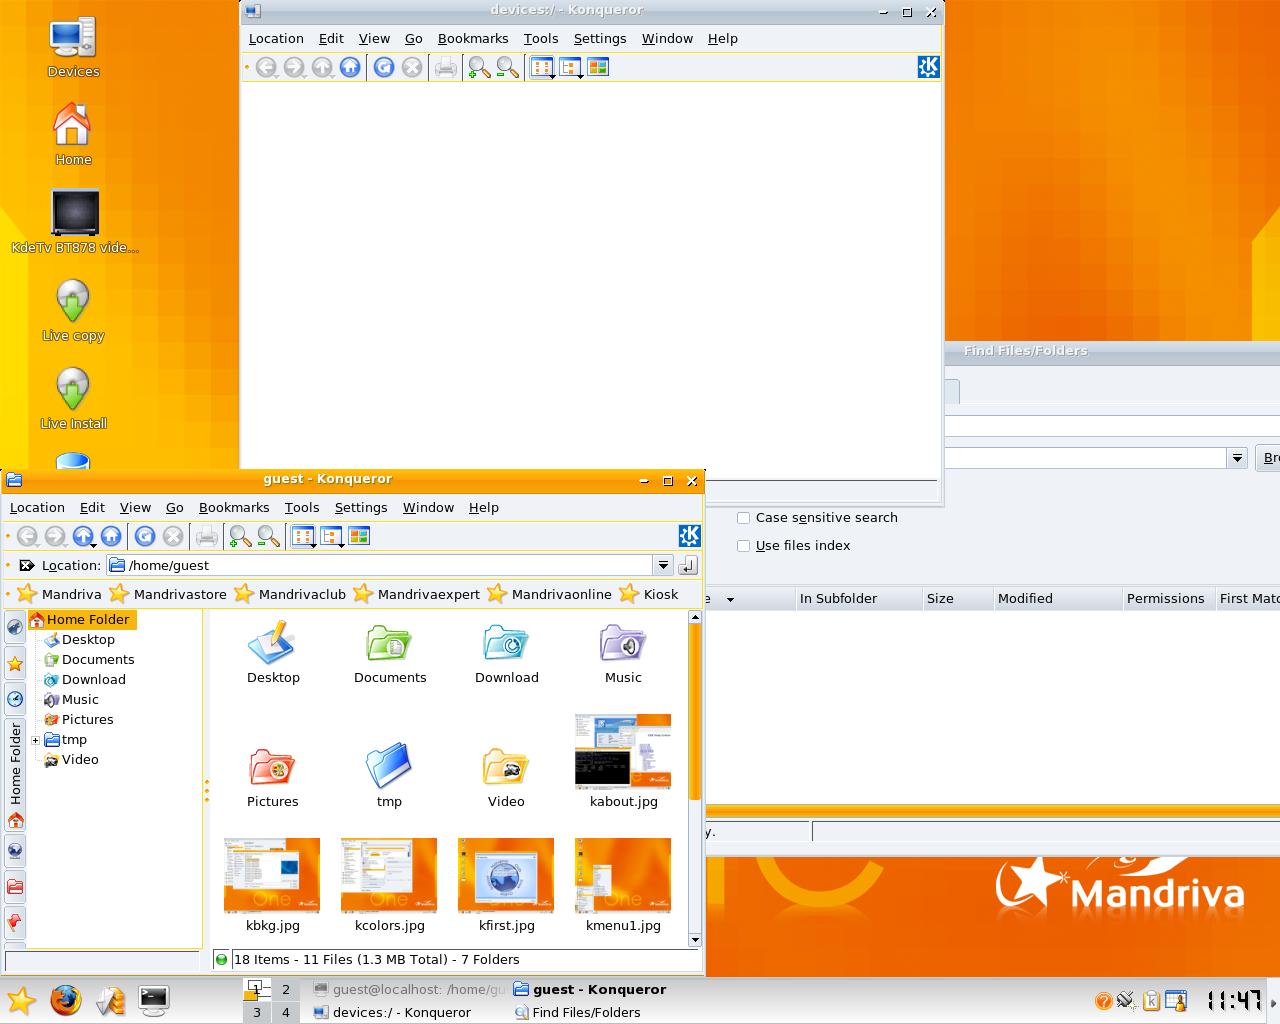Screen dimensions: 1280x1024
Task: Launch Firefox from the taskbar panel
Action: (66, 1000)
